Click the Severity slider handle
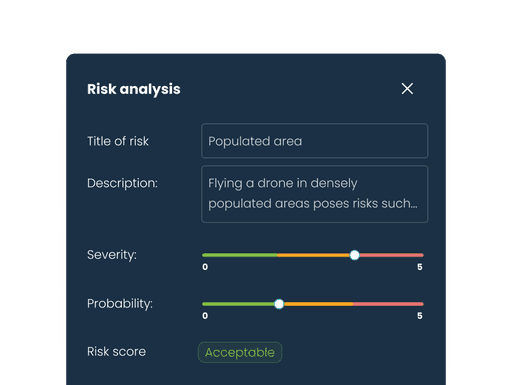The width and height of the screenshot is (512, 385). click(x=355, y=255)
